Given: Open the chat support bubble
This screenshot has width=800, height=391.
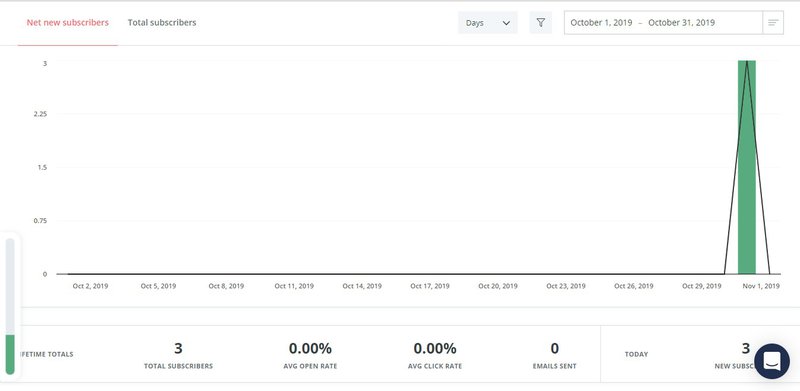Looking at the screenshot, I should tap(772, 361).
